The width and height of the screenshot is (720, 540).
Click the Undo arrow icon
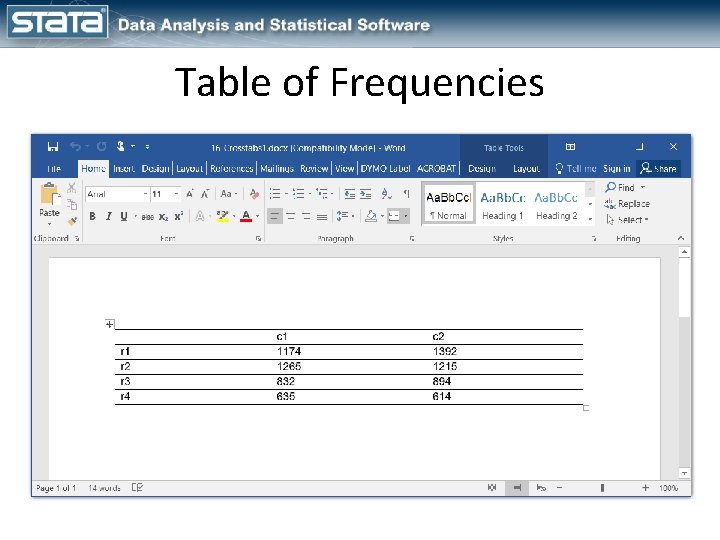click(x=75, y=147)
